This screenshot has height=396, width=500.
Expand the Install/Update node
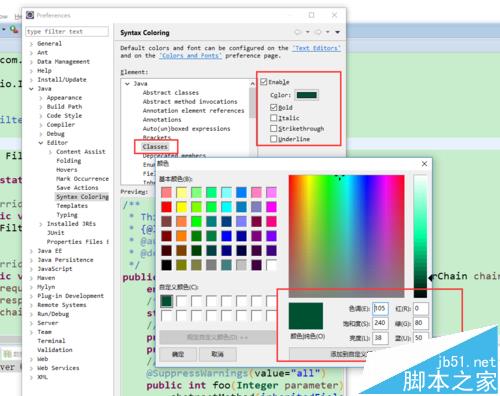(31, 80)
